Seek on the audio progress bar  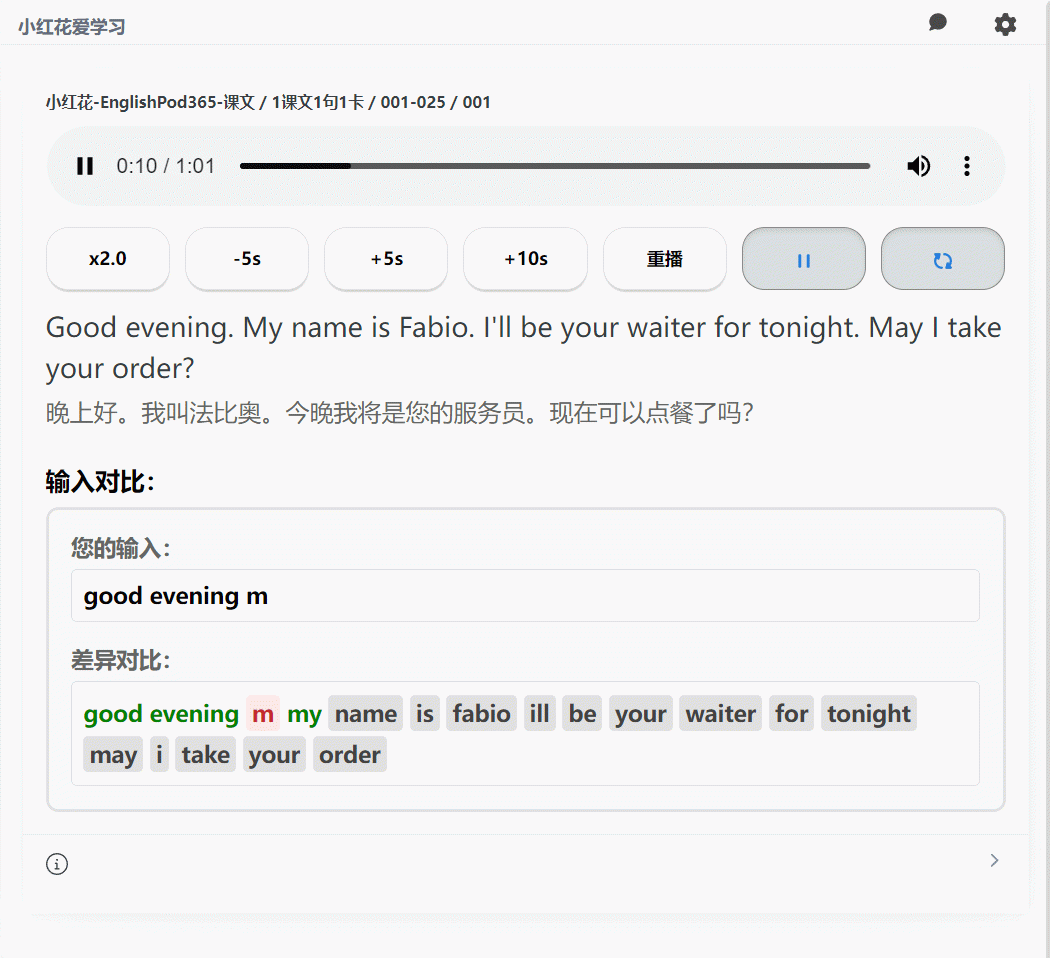click(554, 166)
